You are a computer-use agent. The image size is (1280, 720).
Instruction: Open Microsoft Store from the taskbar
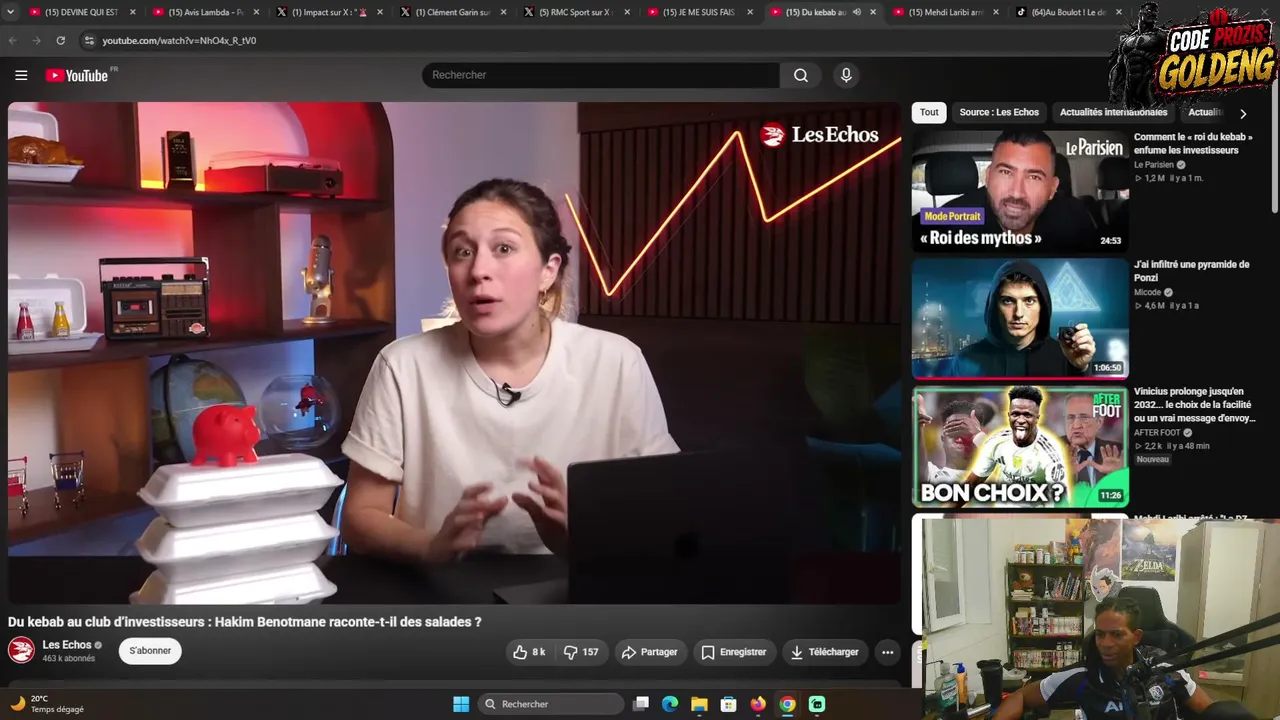pyautogui.click(x=729, y=704)
